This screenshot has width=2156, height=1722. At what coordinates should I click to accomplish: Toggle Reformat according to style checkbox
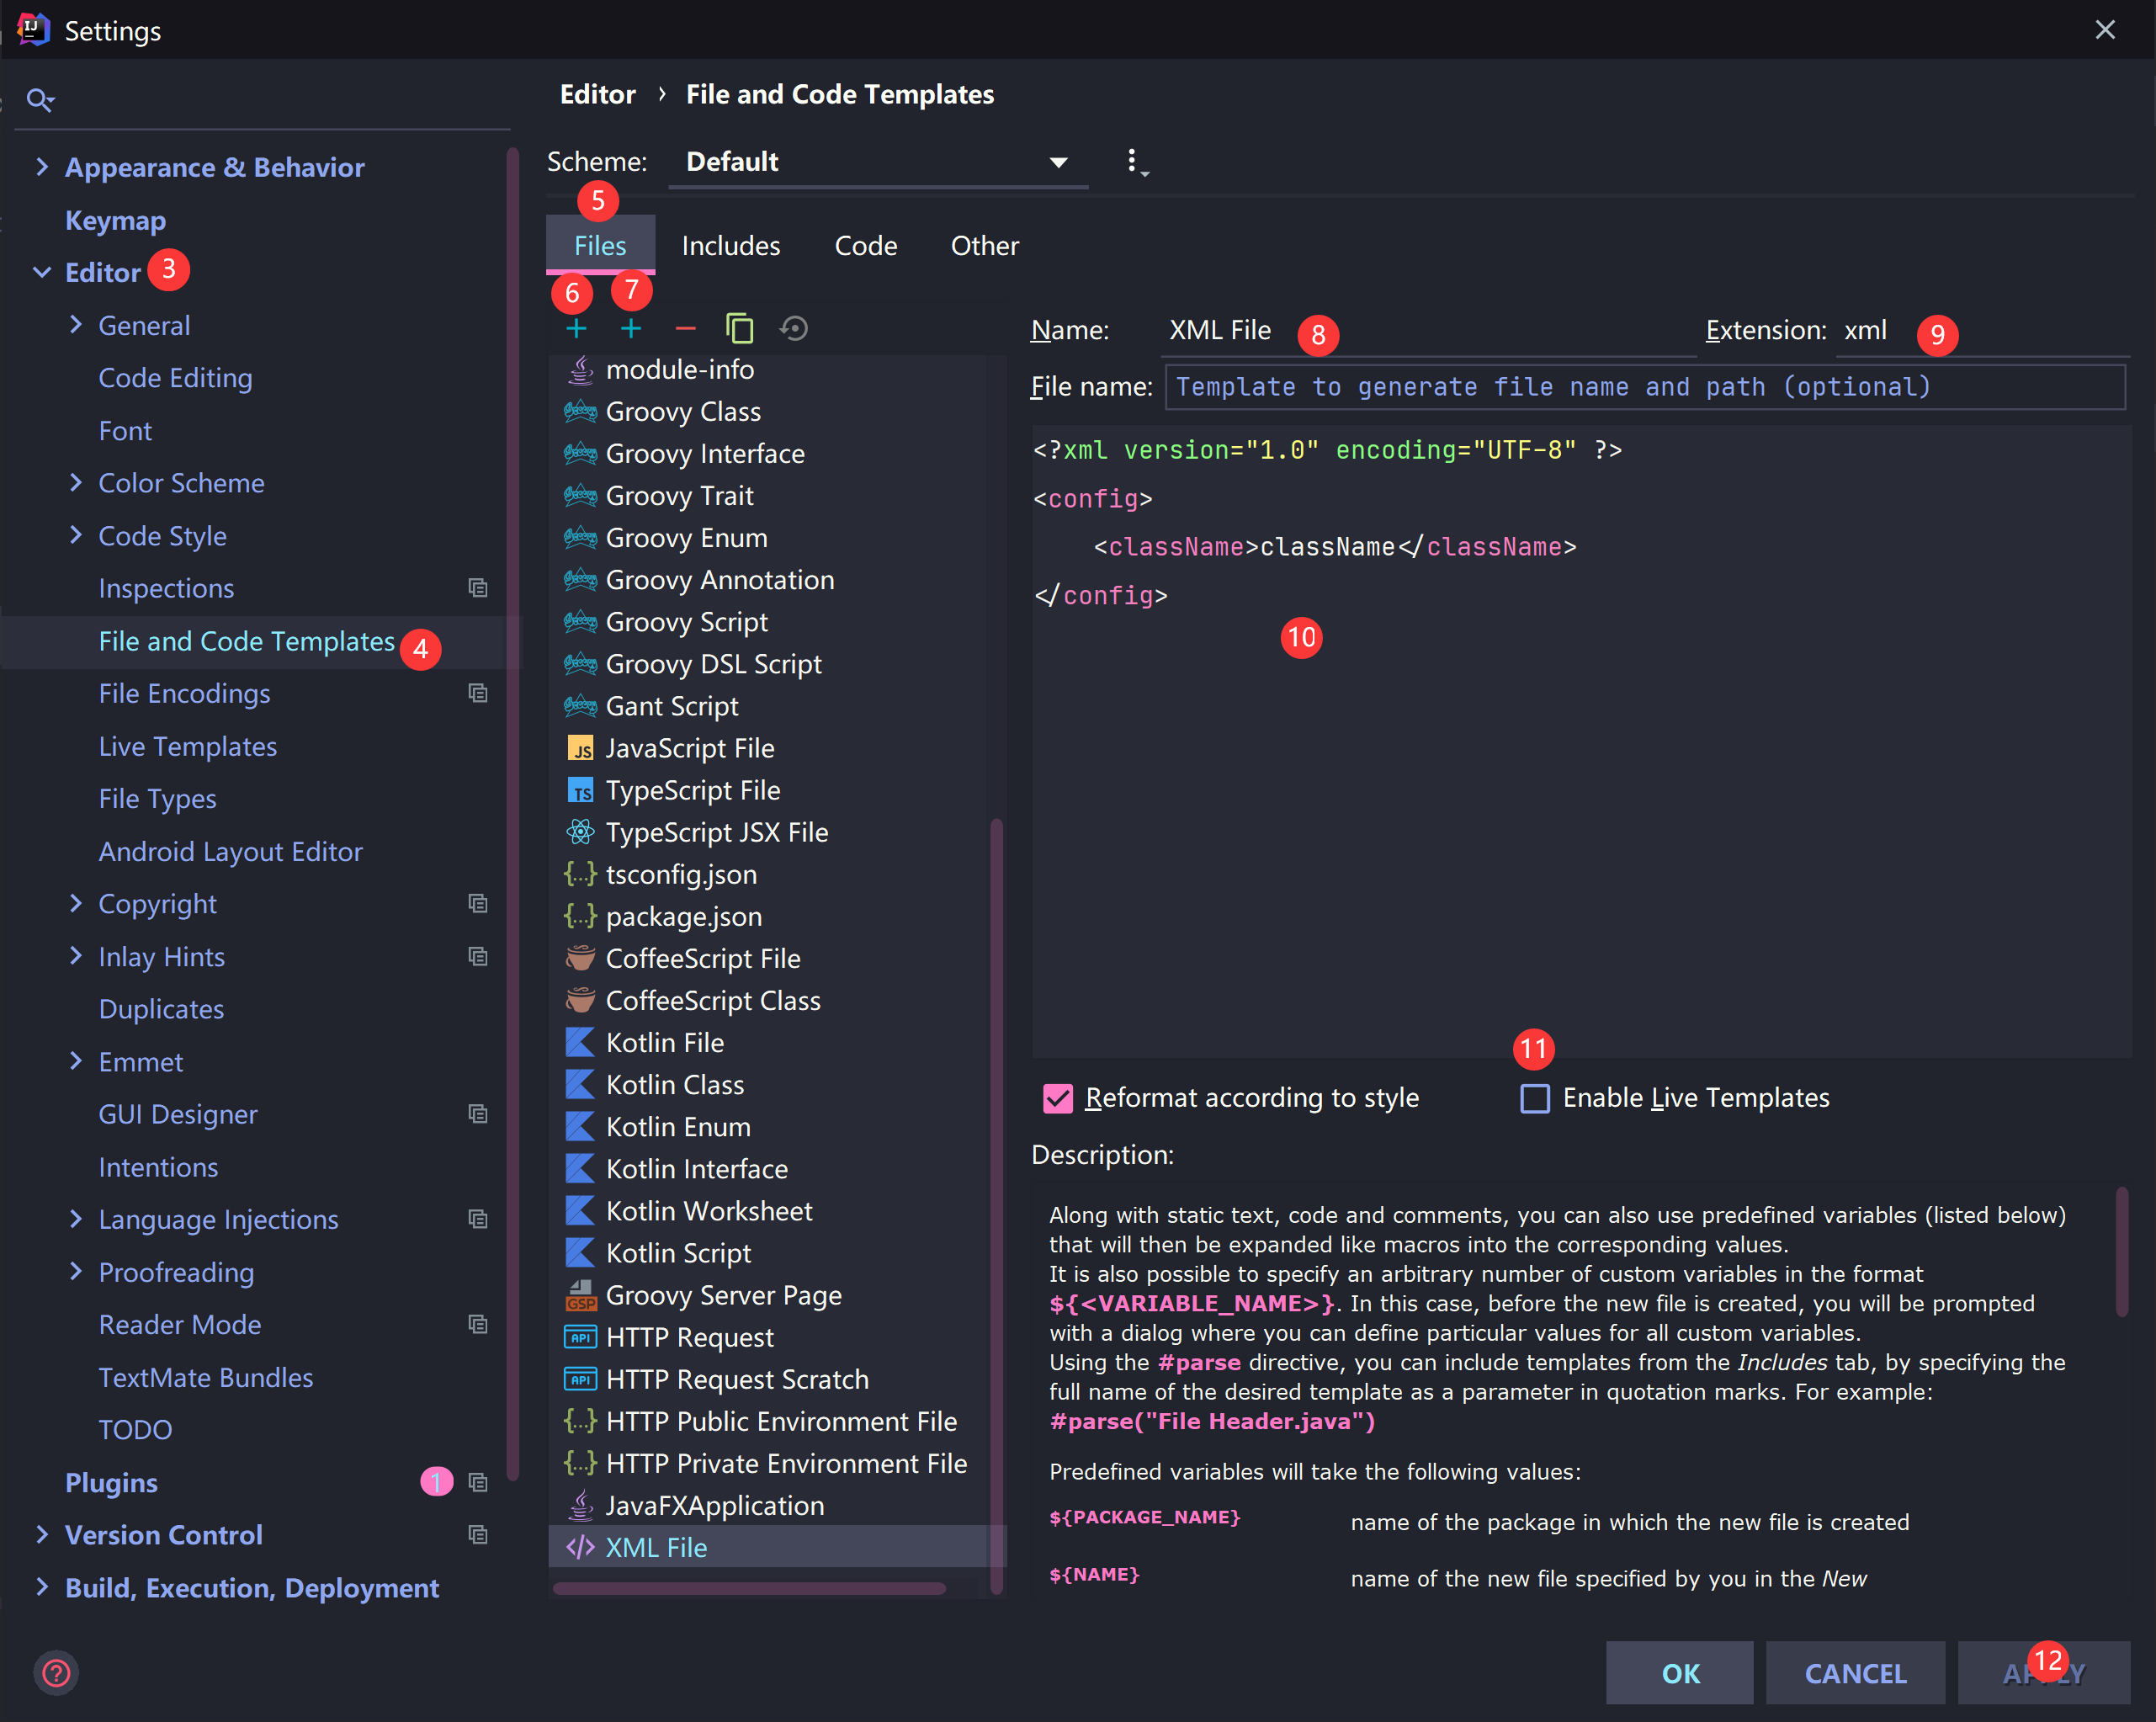click(1057, 1098)
